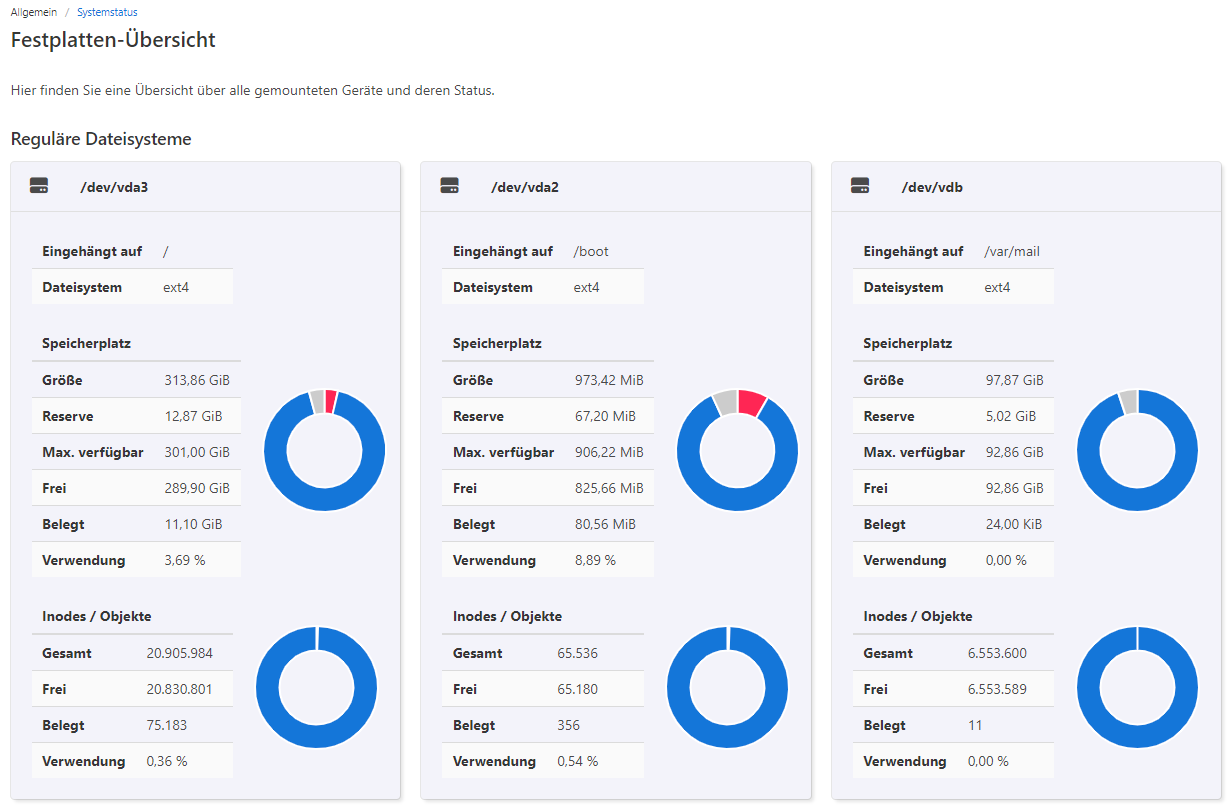Click the disk icon beside /dev/vdb

click(860, 186)
